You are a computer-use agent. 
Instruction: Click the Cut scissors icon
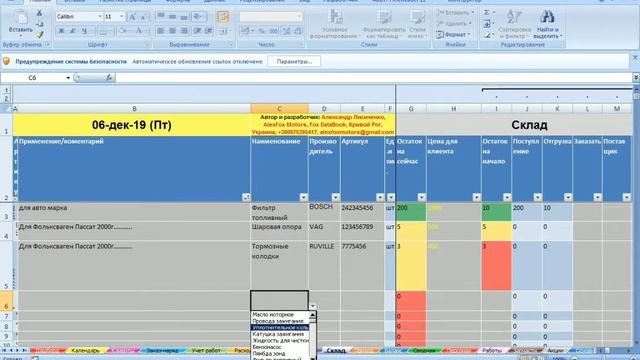40,13
